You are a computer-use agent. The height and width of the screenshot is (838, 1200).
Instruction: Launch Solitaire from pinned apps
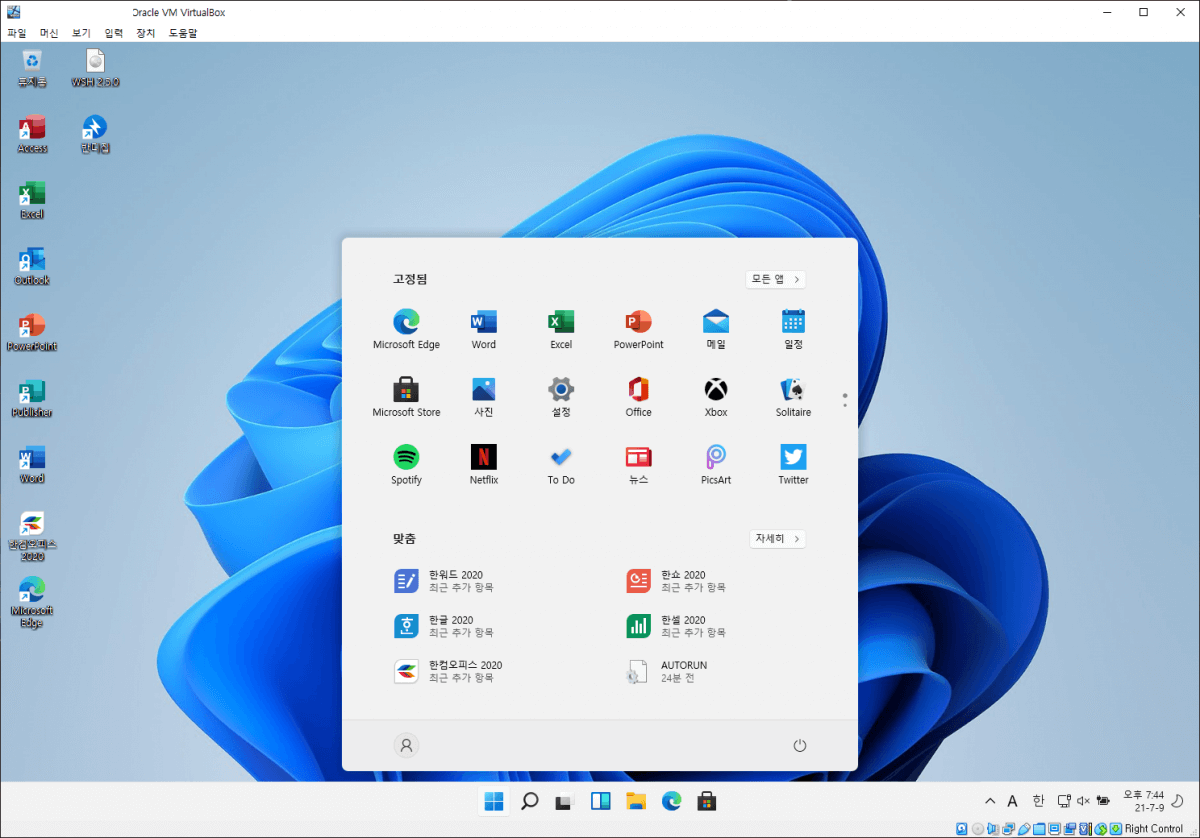pos(793,398)
